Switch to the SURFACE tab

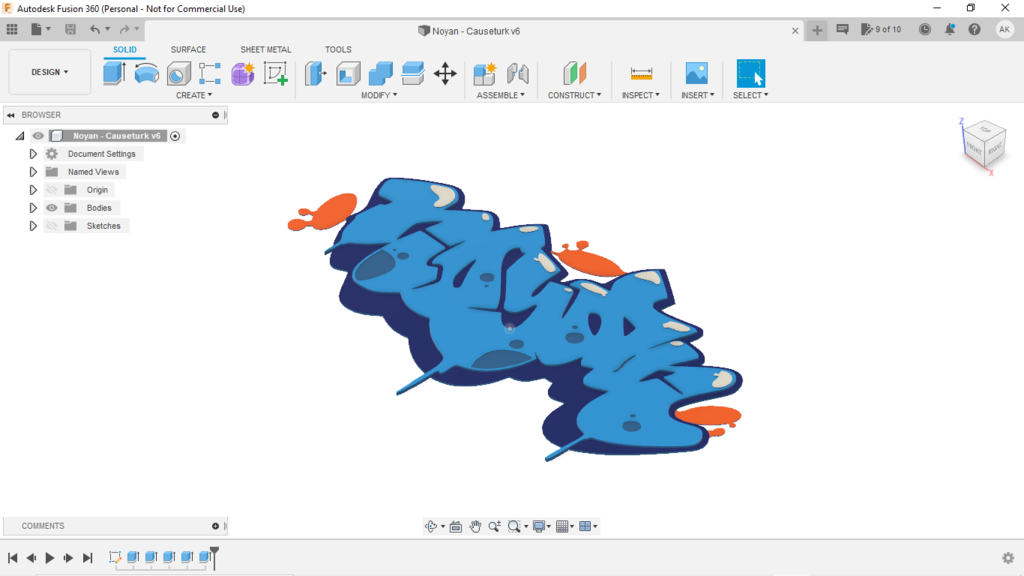[x=188, y=49]
